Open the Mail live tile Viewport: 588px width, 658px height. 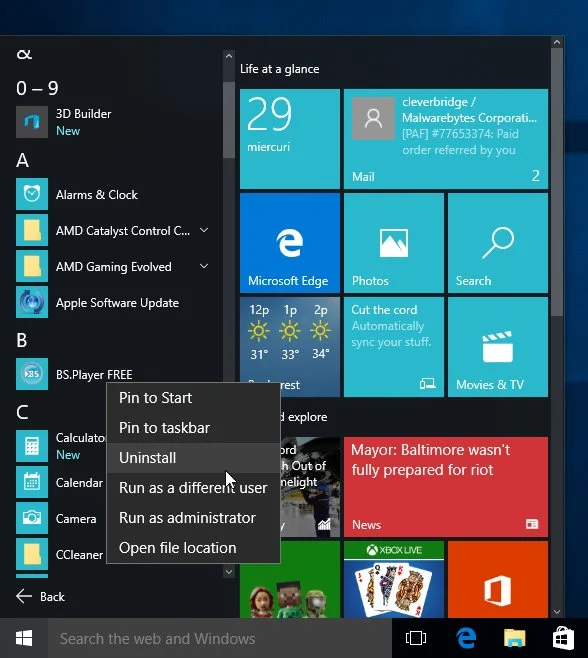tap(446, 139)
